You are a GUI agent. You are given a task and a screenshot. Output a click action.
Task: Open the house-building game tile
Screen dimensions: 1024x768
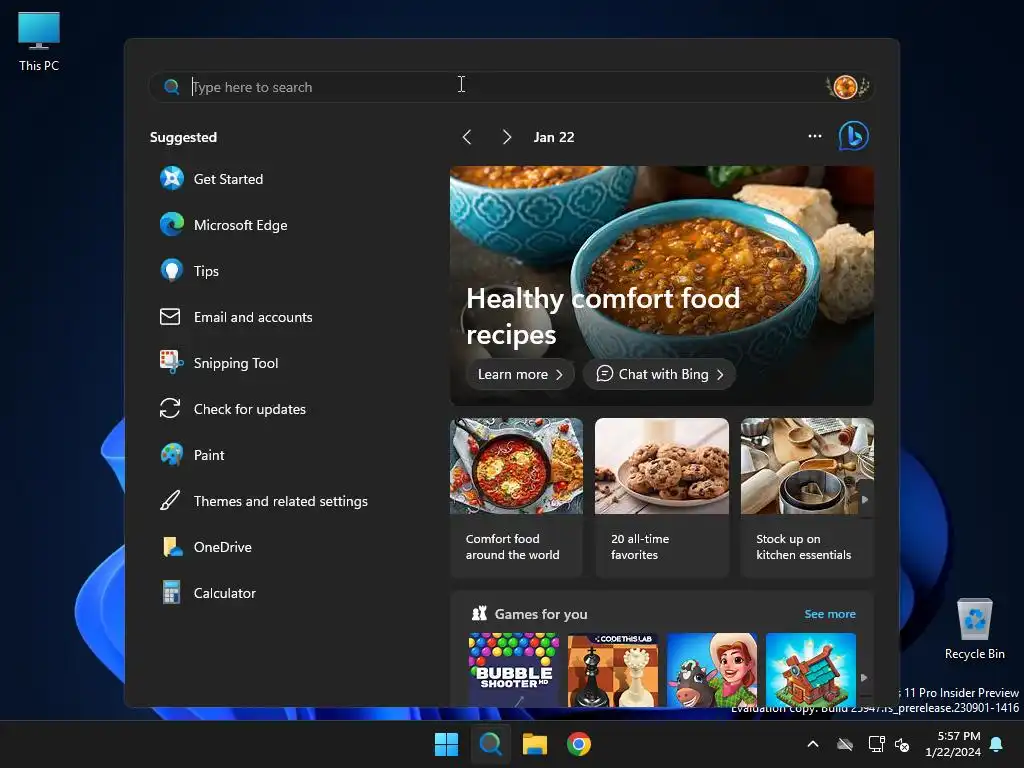click(x=811, y=669)
